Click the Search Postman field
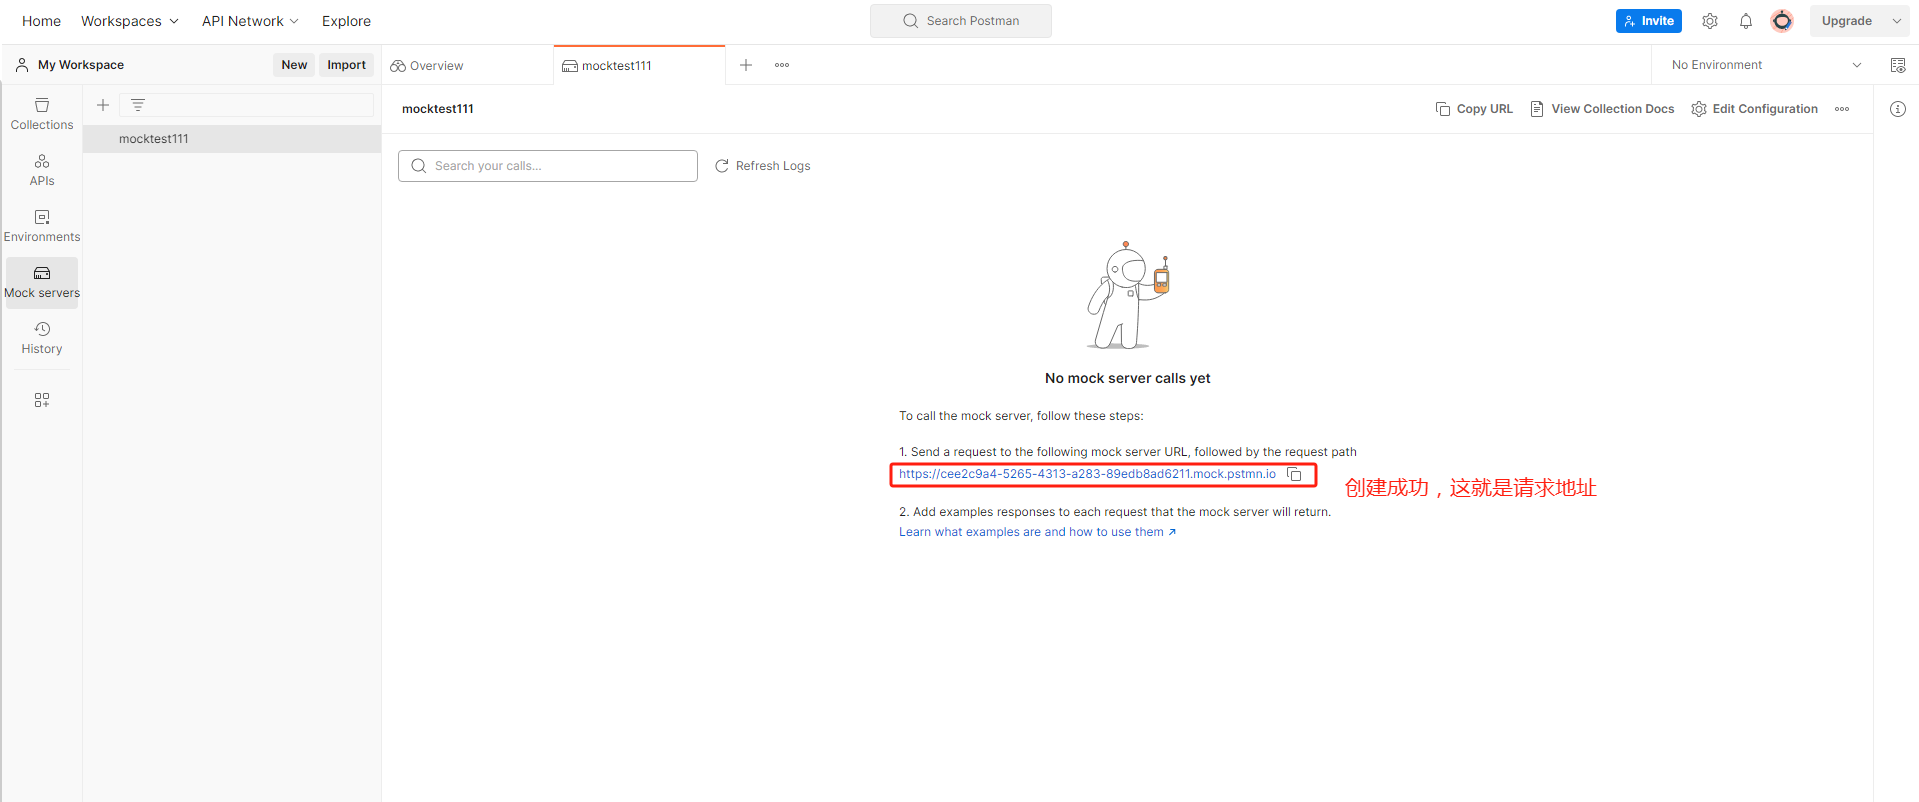 pyautogui.click(x=961, y=21)
